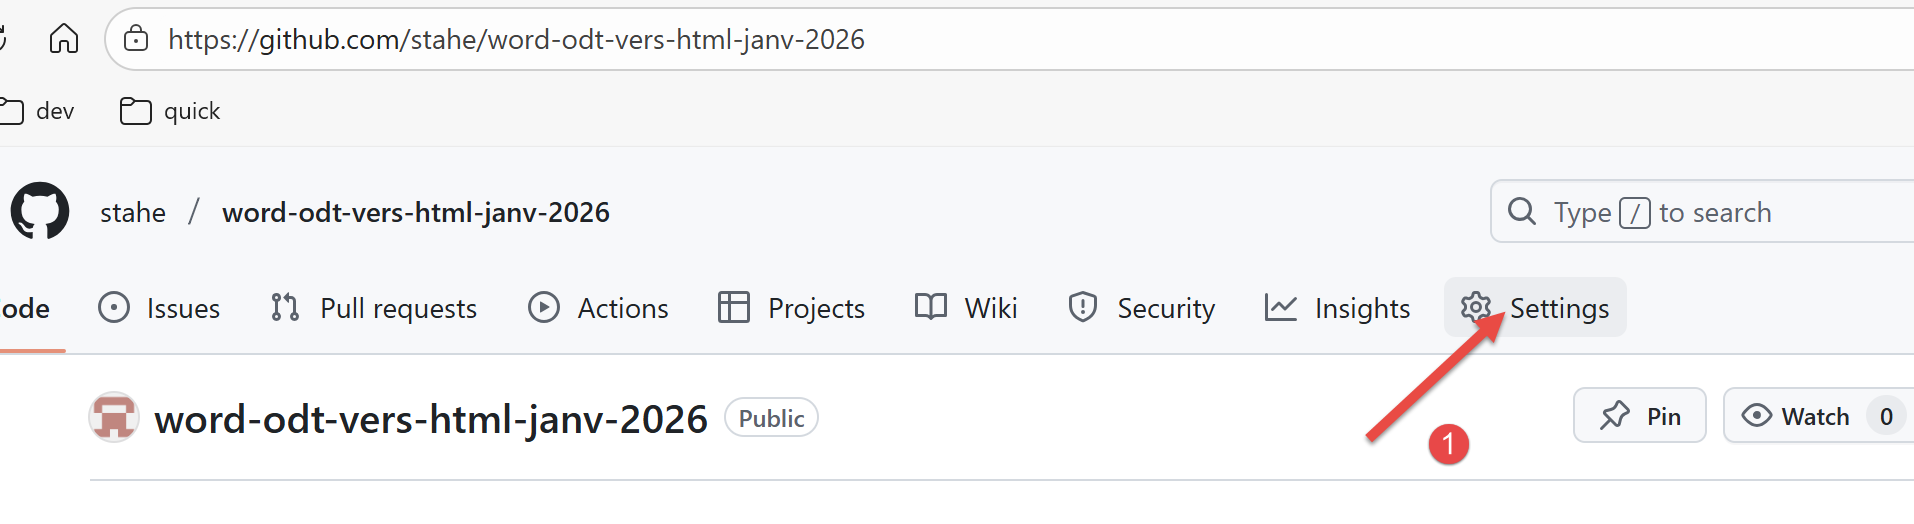The image size is (1914, 524).
Task: Open the Security tab
Action: tap(1142, 308)
